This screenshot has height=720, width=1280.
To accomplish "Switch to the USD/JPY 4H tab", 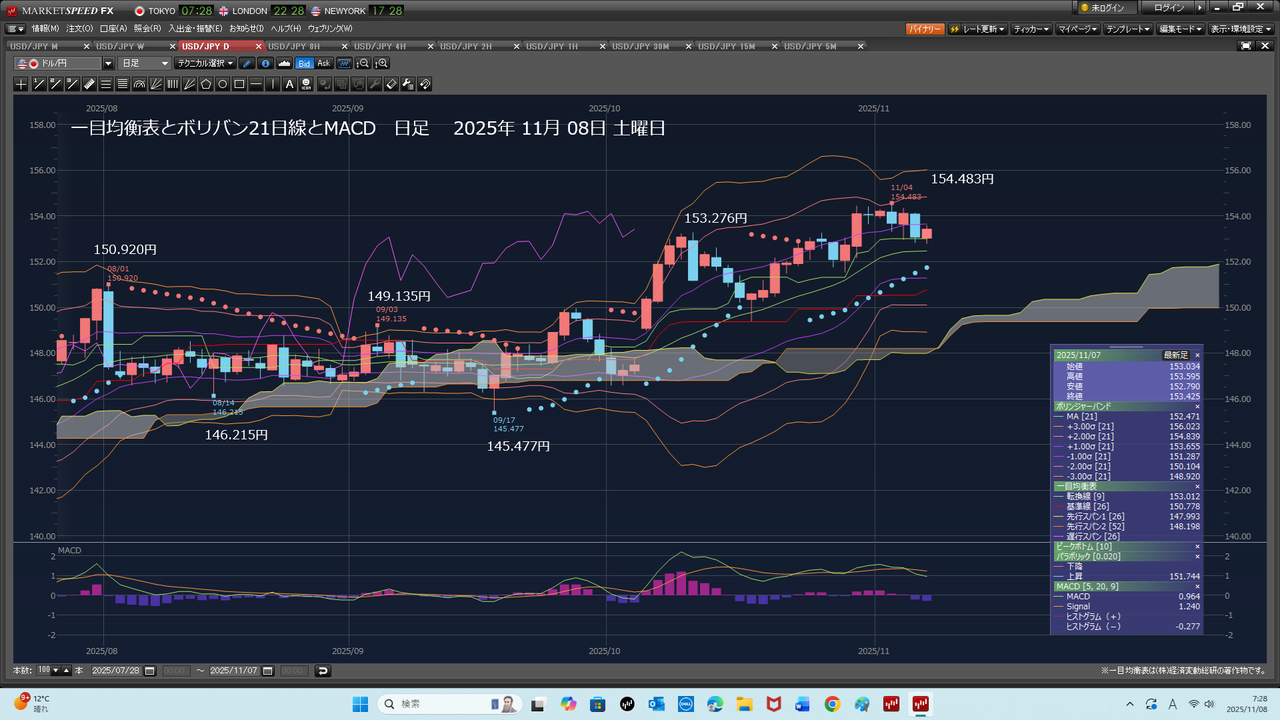I will [x=381, y=47].
